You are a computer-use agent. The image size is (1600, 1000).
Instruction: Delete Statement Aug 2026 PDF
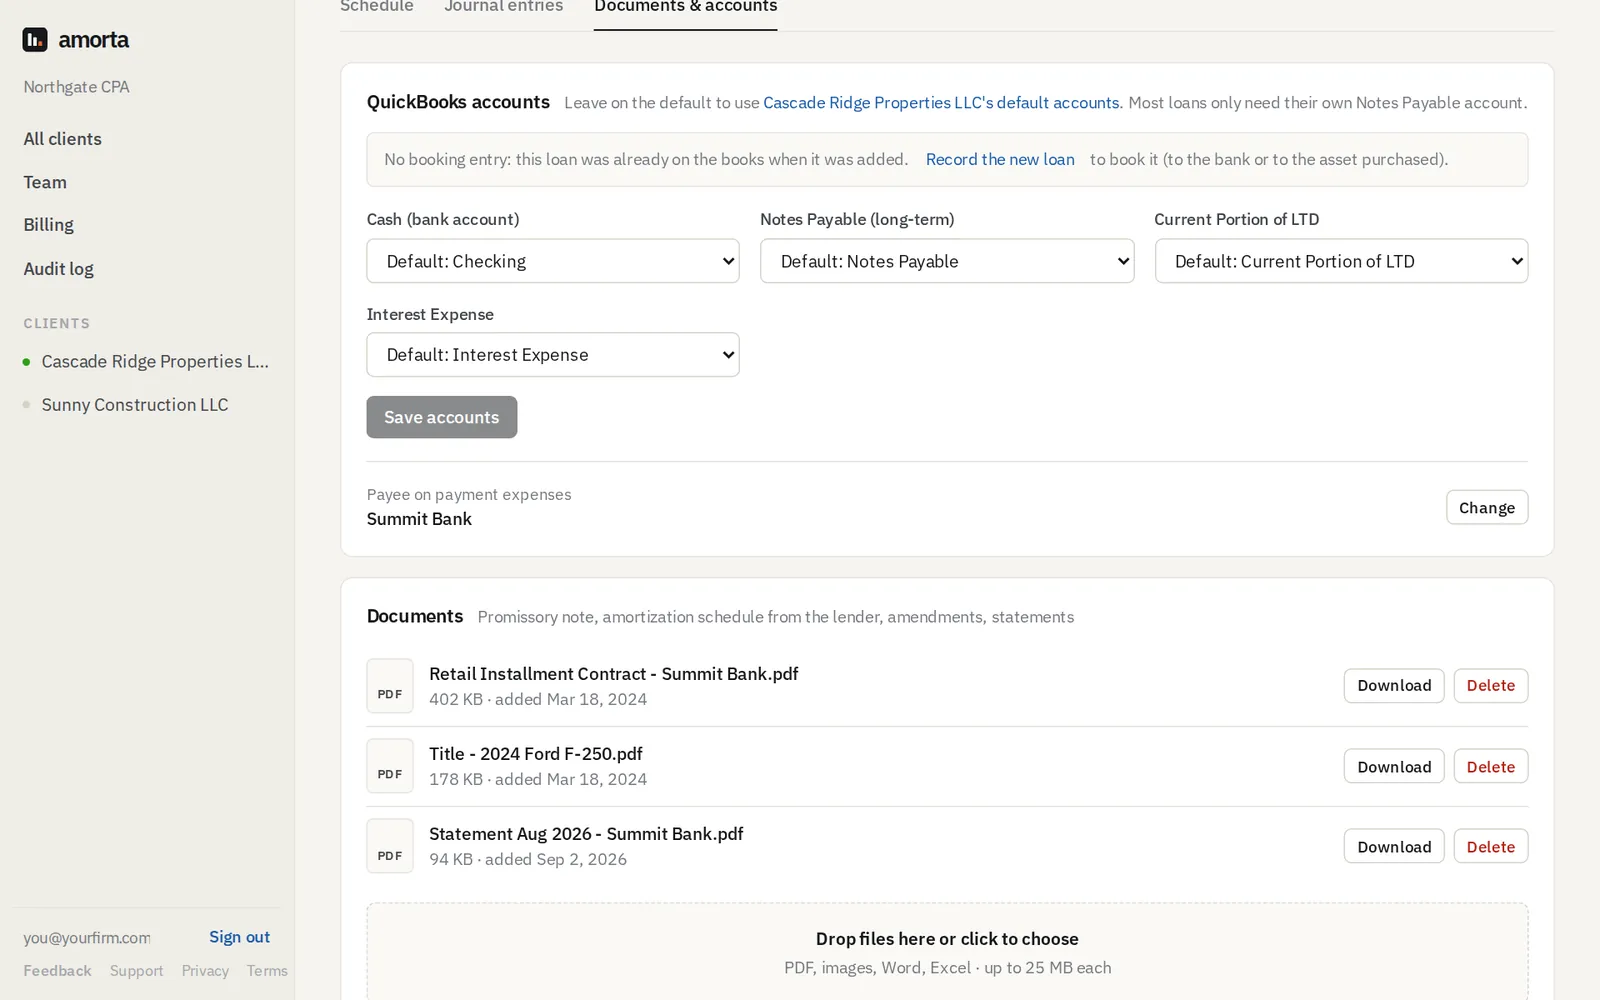[1491, 847]
